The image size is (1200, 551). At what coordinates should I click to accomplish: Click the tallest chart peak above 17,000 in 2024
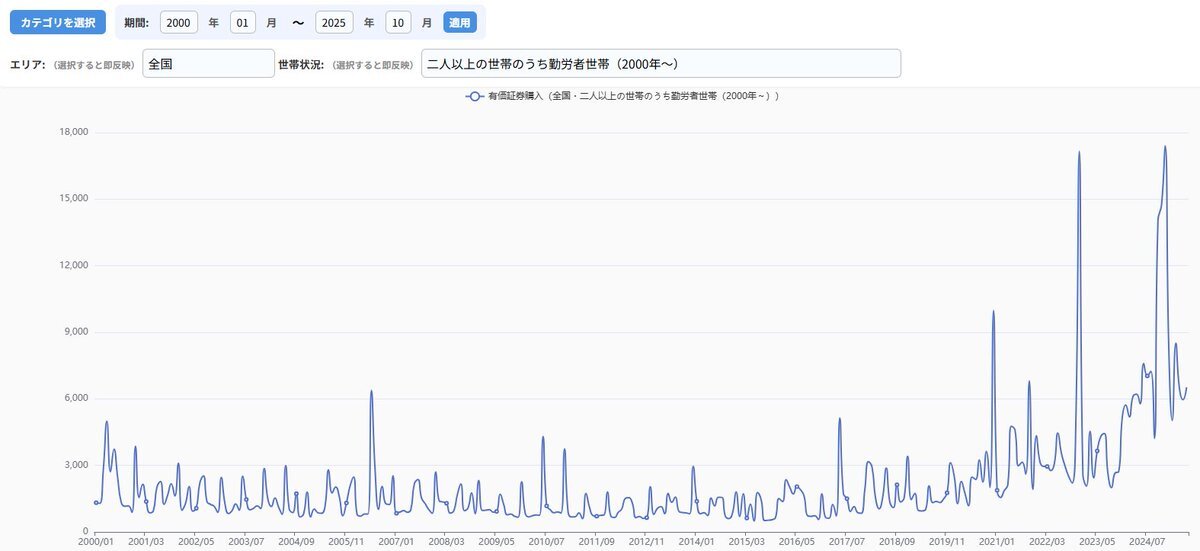click(1165, 147)
